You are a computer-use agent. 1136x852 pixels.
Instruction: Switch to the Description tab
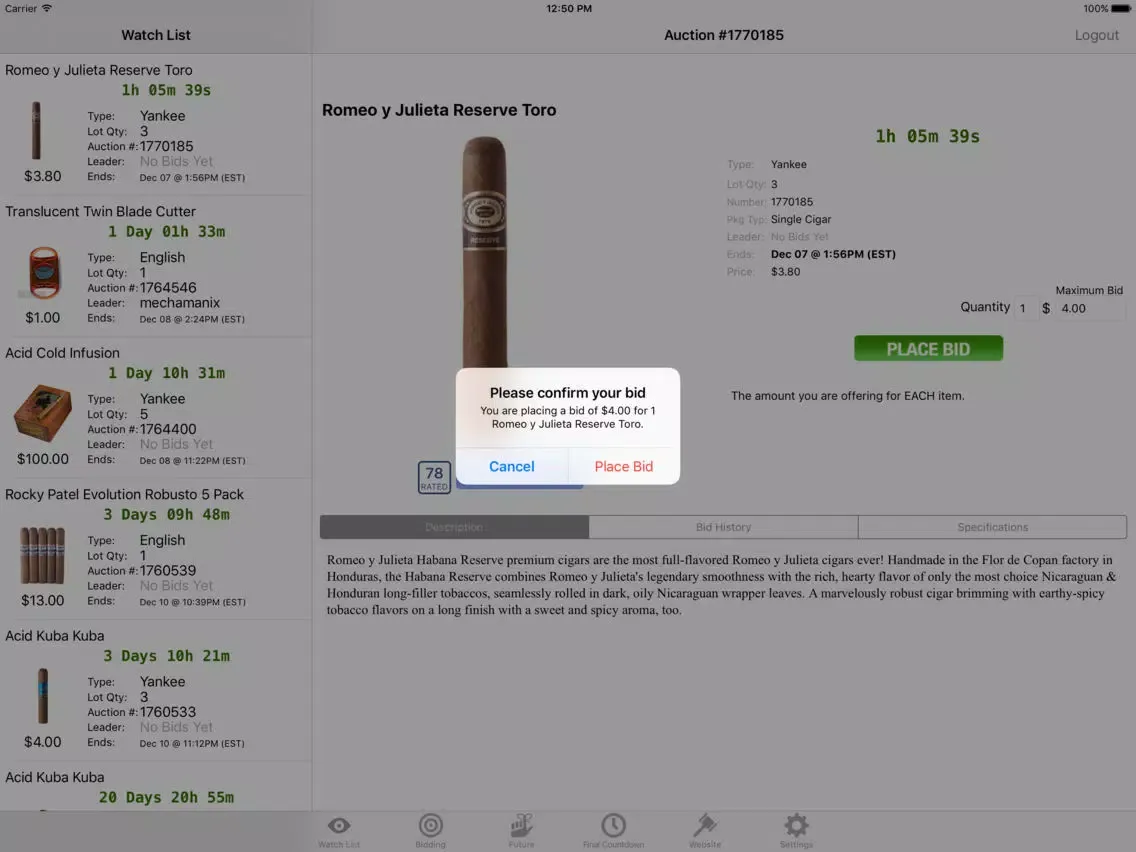pyautogui.click(x=454, y=527)
